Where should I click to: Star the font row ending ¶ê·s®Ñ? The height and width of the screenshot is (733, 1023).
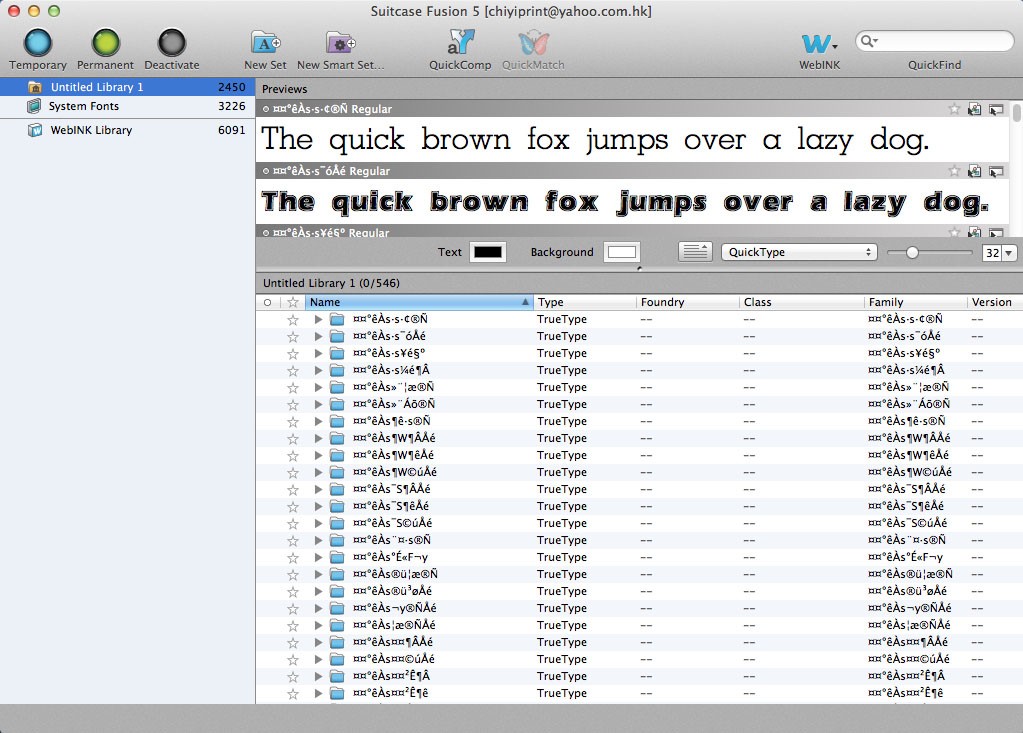click(293, 421)
